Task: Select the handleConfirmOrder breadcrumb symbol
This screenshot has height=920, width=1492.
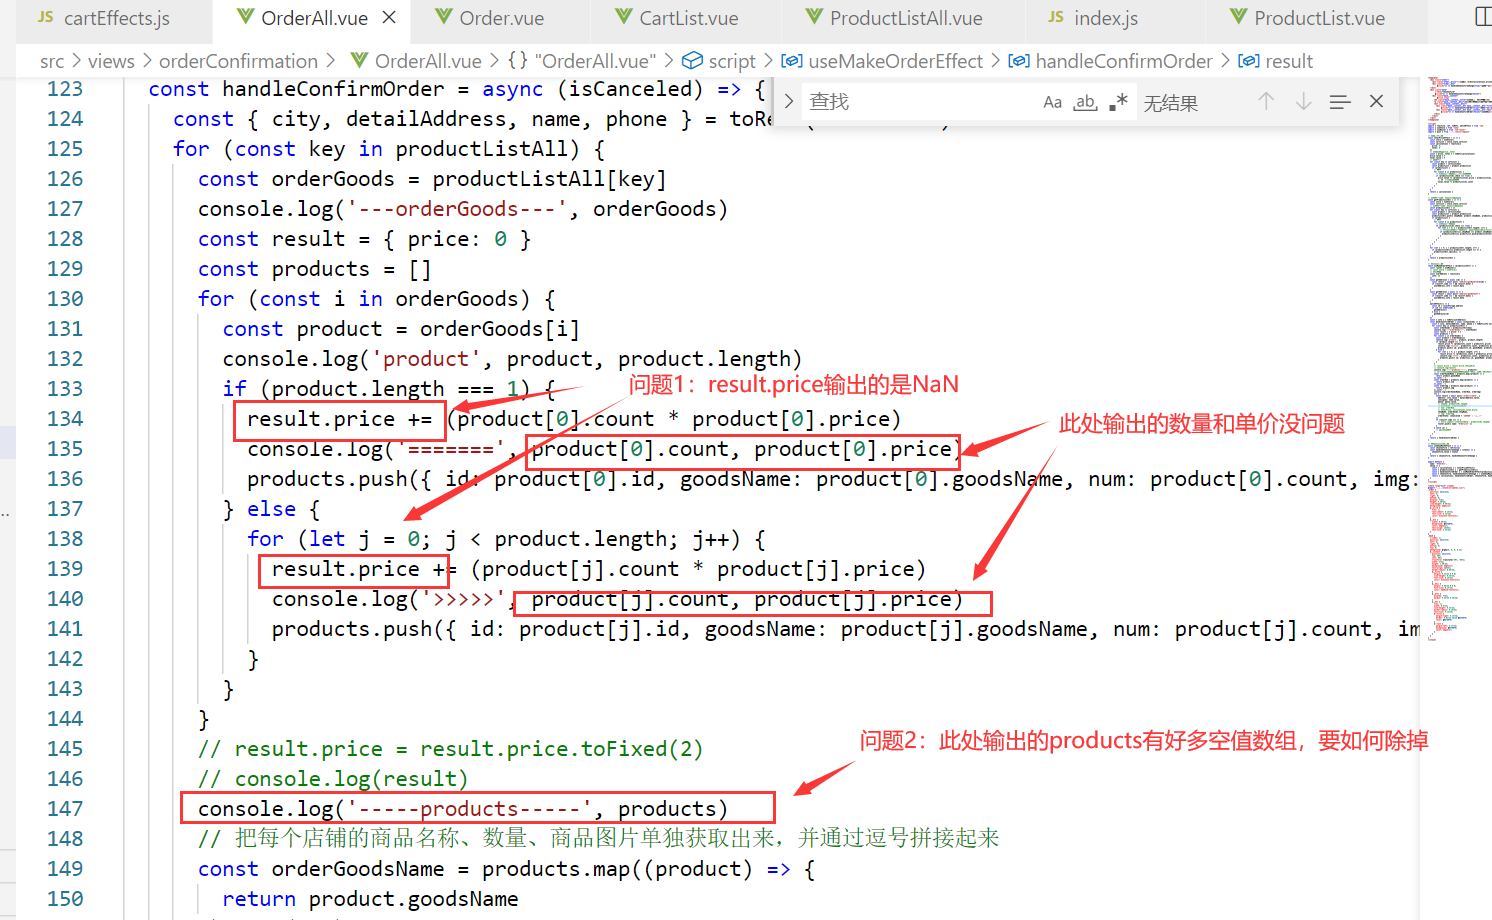Action: tap(1111, 62)
